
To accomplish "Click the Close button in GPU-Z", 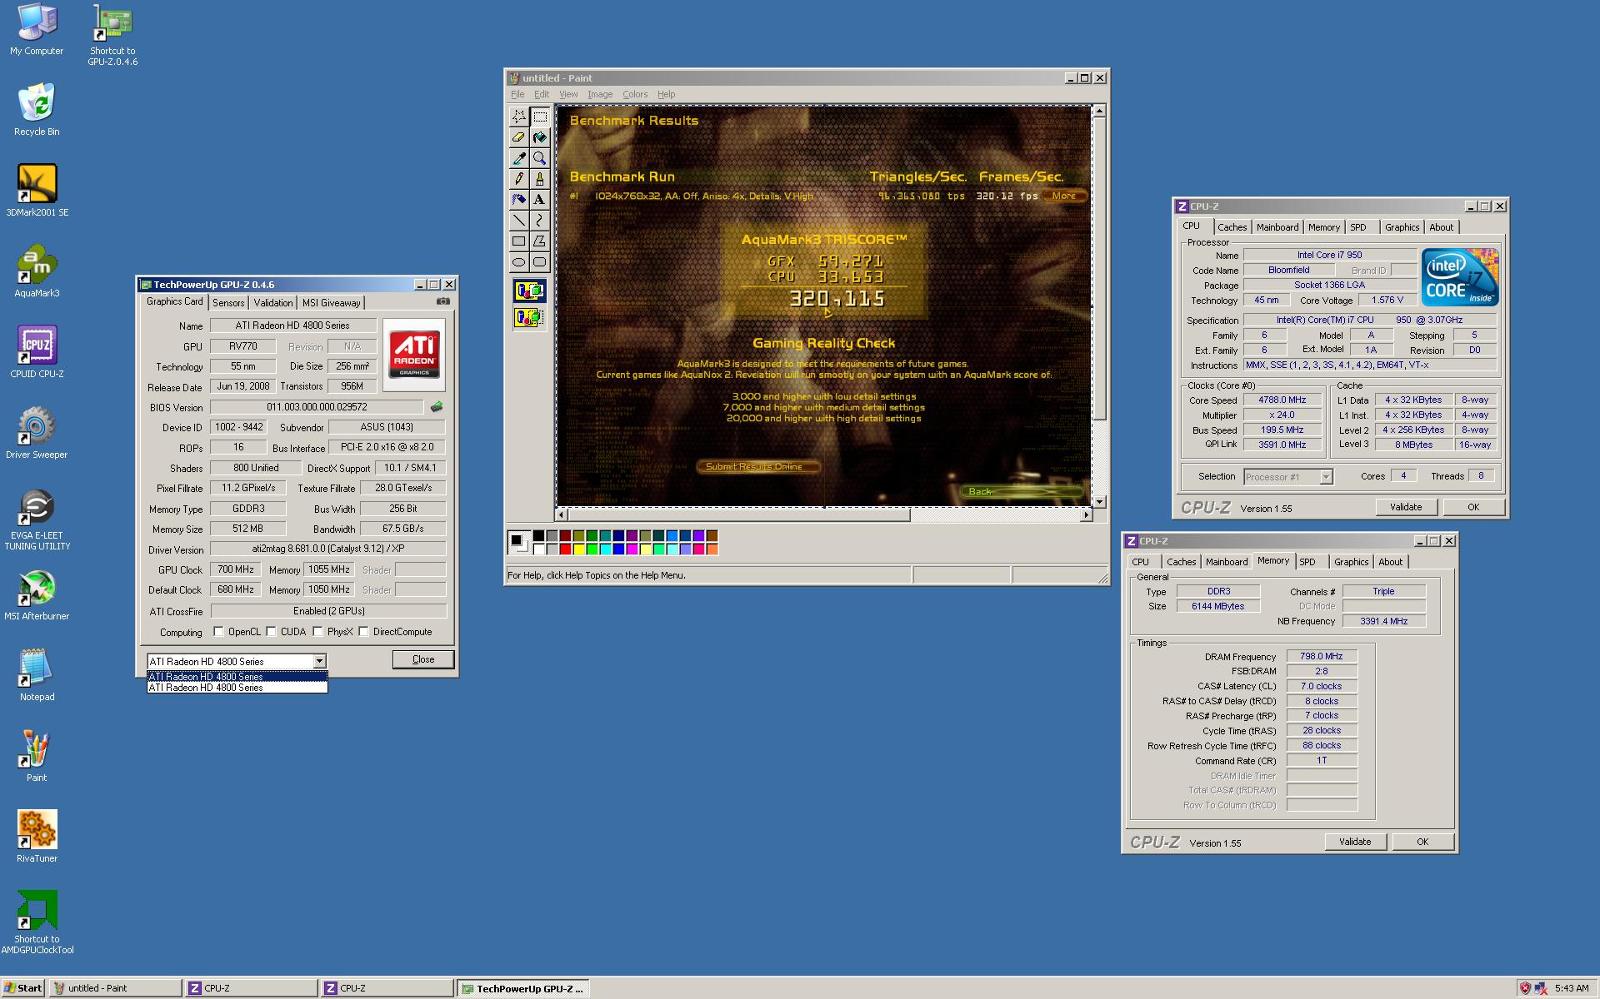I will [423, 659].
